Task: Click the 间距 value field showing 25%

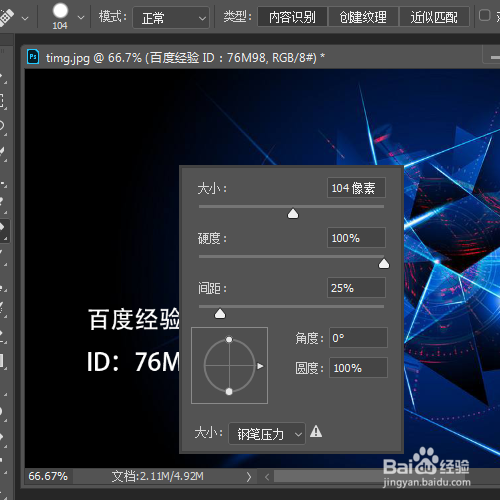Action: click(356, 287)
